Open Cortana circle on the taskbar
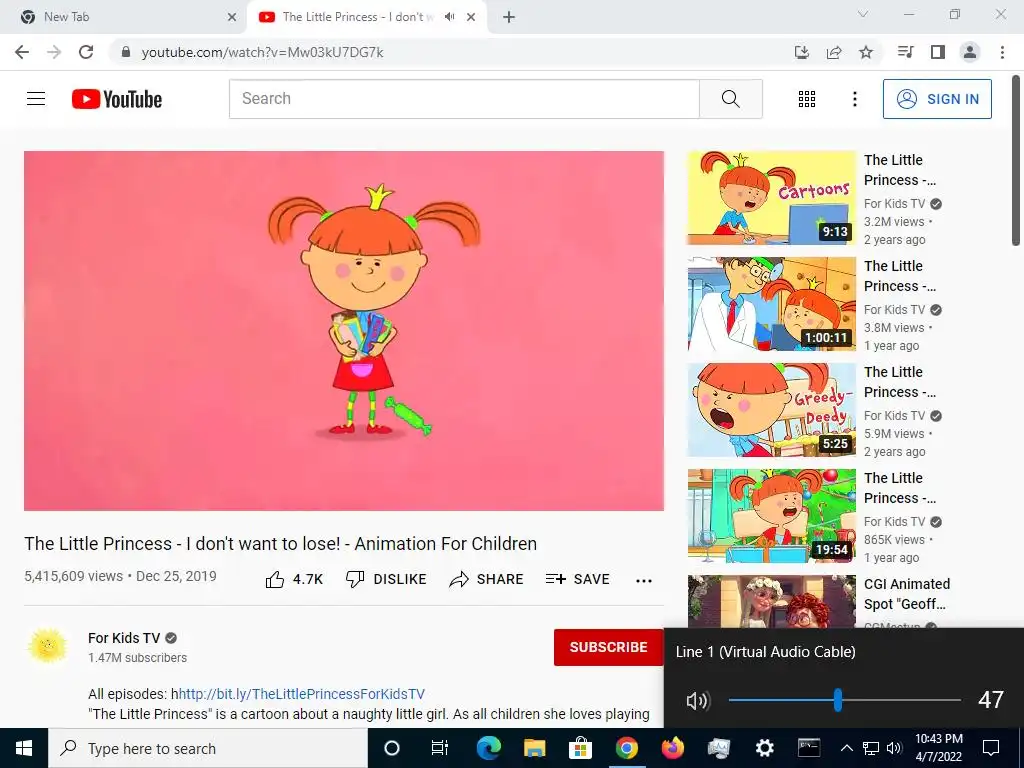The image size is (1024, 768). (x=391, y=748)
